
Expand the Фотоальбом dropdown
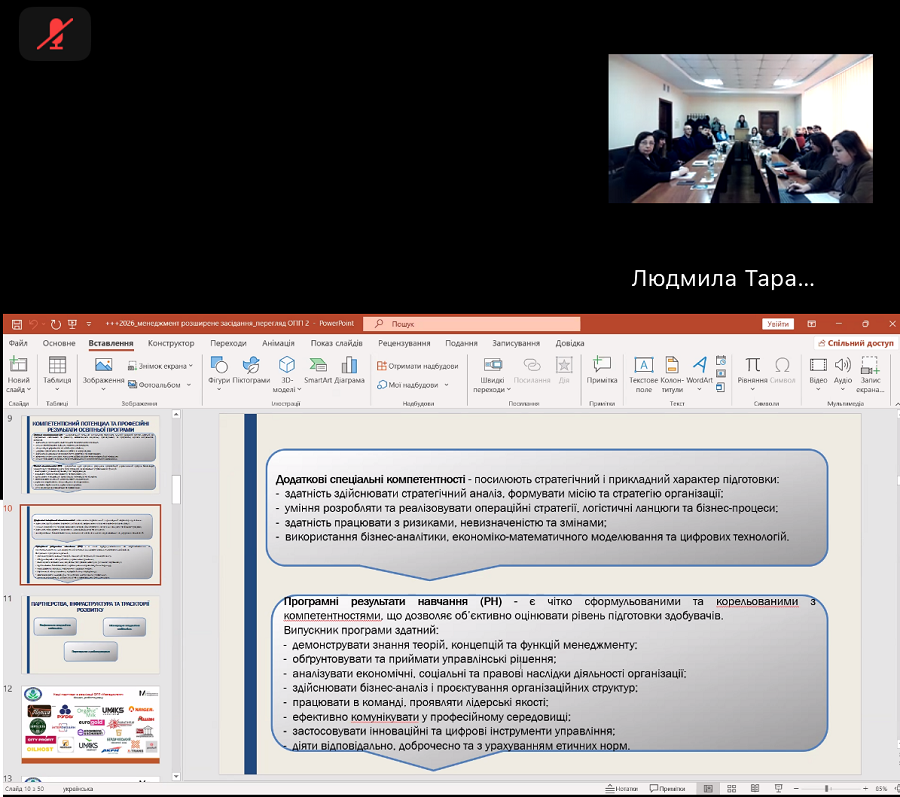pos(158,384)
